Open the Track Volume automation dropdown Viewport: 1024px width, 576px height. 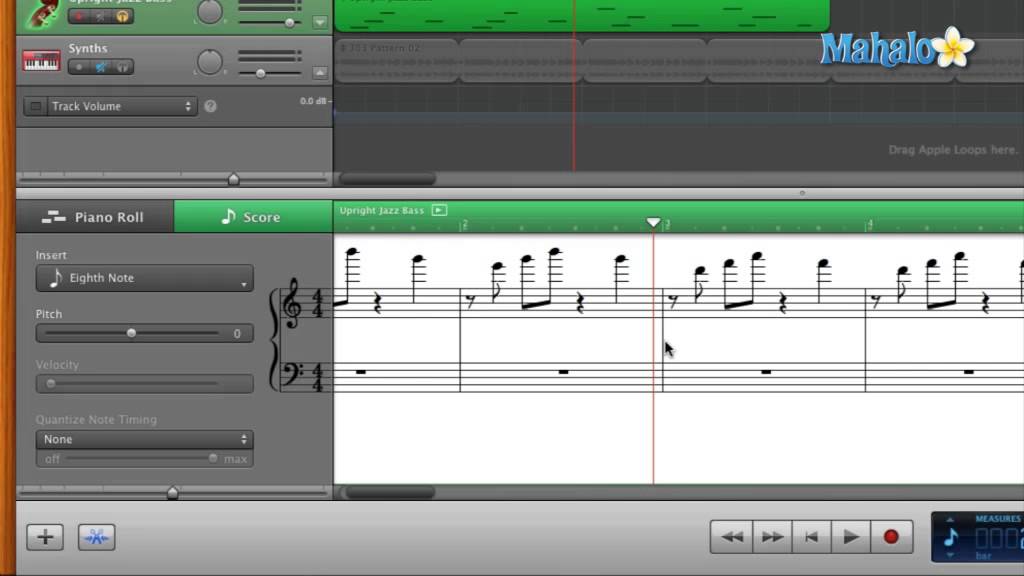[x=121, y=106]
